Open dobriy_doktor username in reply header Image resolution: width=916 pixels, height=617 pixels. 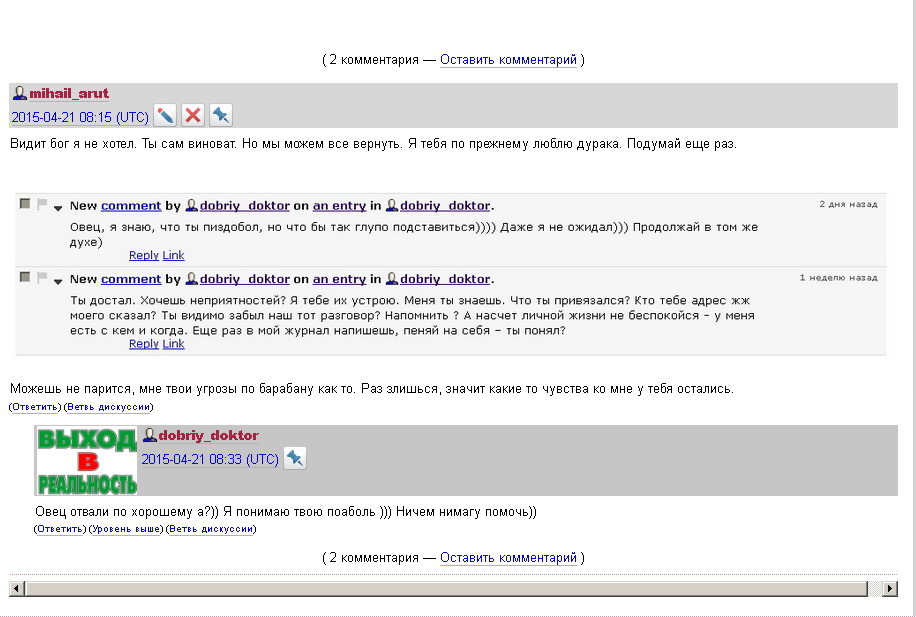pos(209,435)
